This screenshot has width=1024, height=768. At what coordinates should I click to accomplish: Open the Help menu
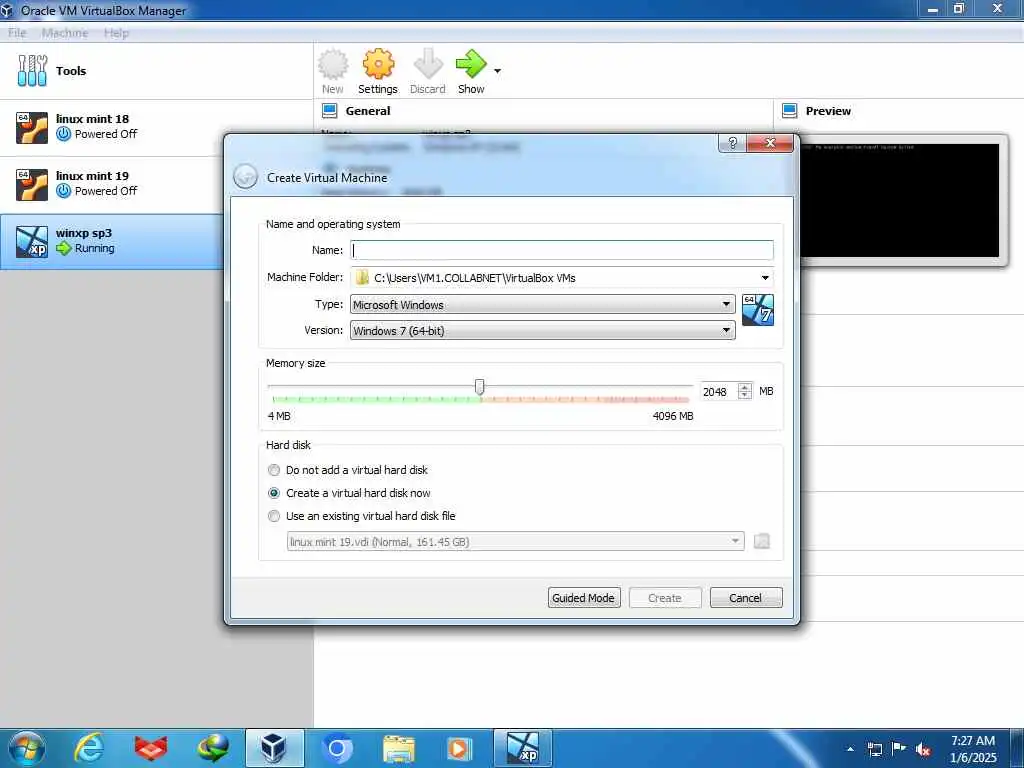pos(116,33)
